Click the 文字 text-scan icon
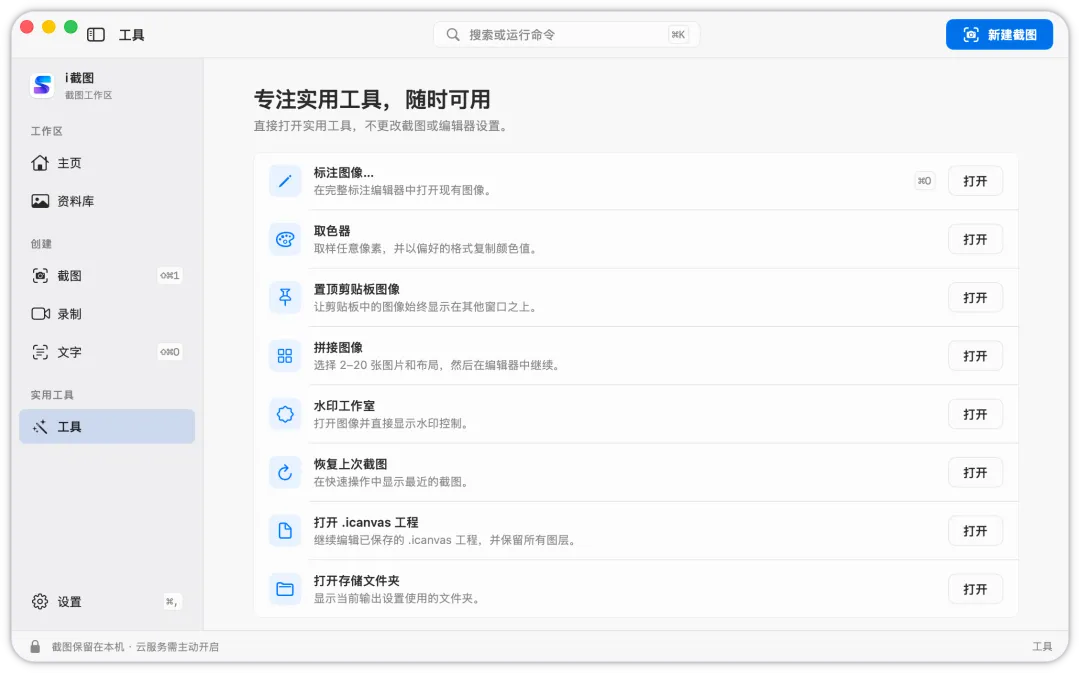Image resolution: width=1080 pixels, height=673 pixels. [40, 352]
